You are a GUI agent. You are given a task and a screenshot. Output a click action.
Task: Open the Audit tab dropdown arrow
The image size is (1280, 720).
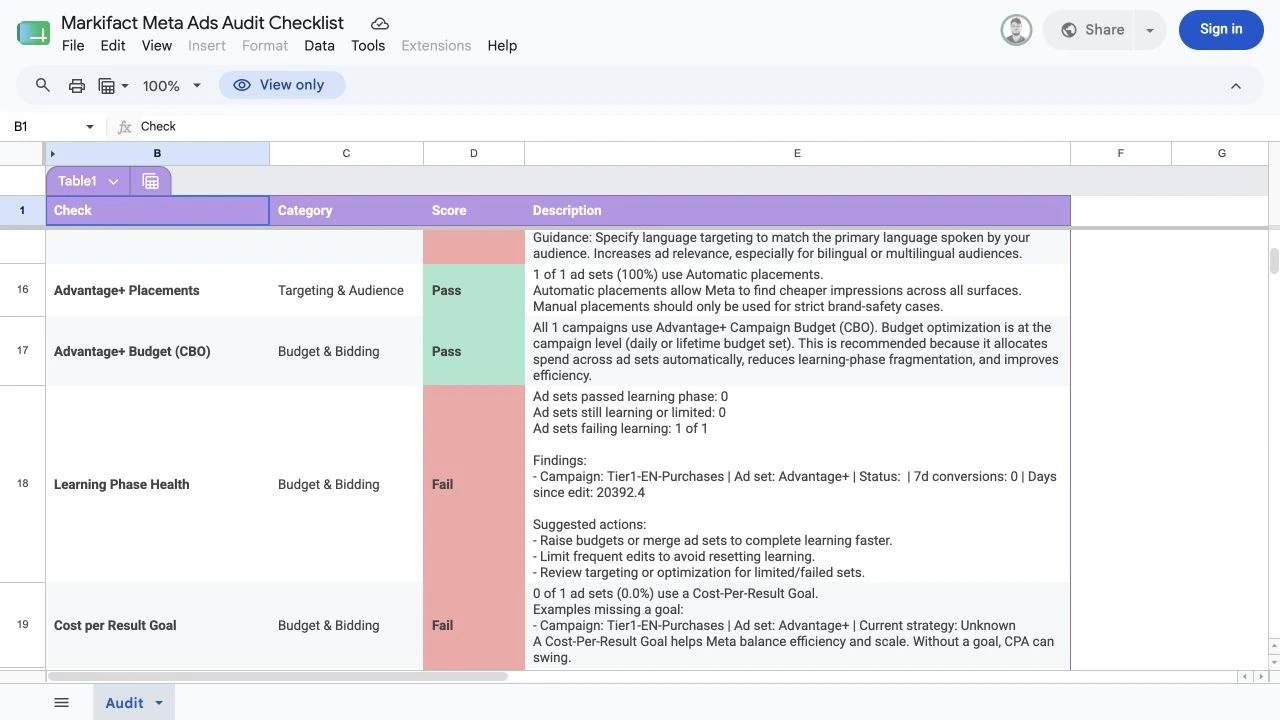coord(158,703)
